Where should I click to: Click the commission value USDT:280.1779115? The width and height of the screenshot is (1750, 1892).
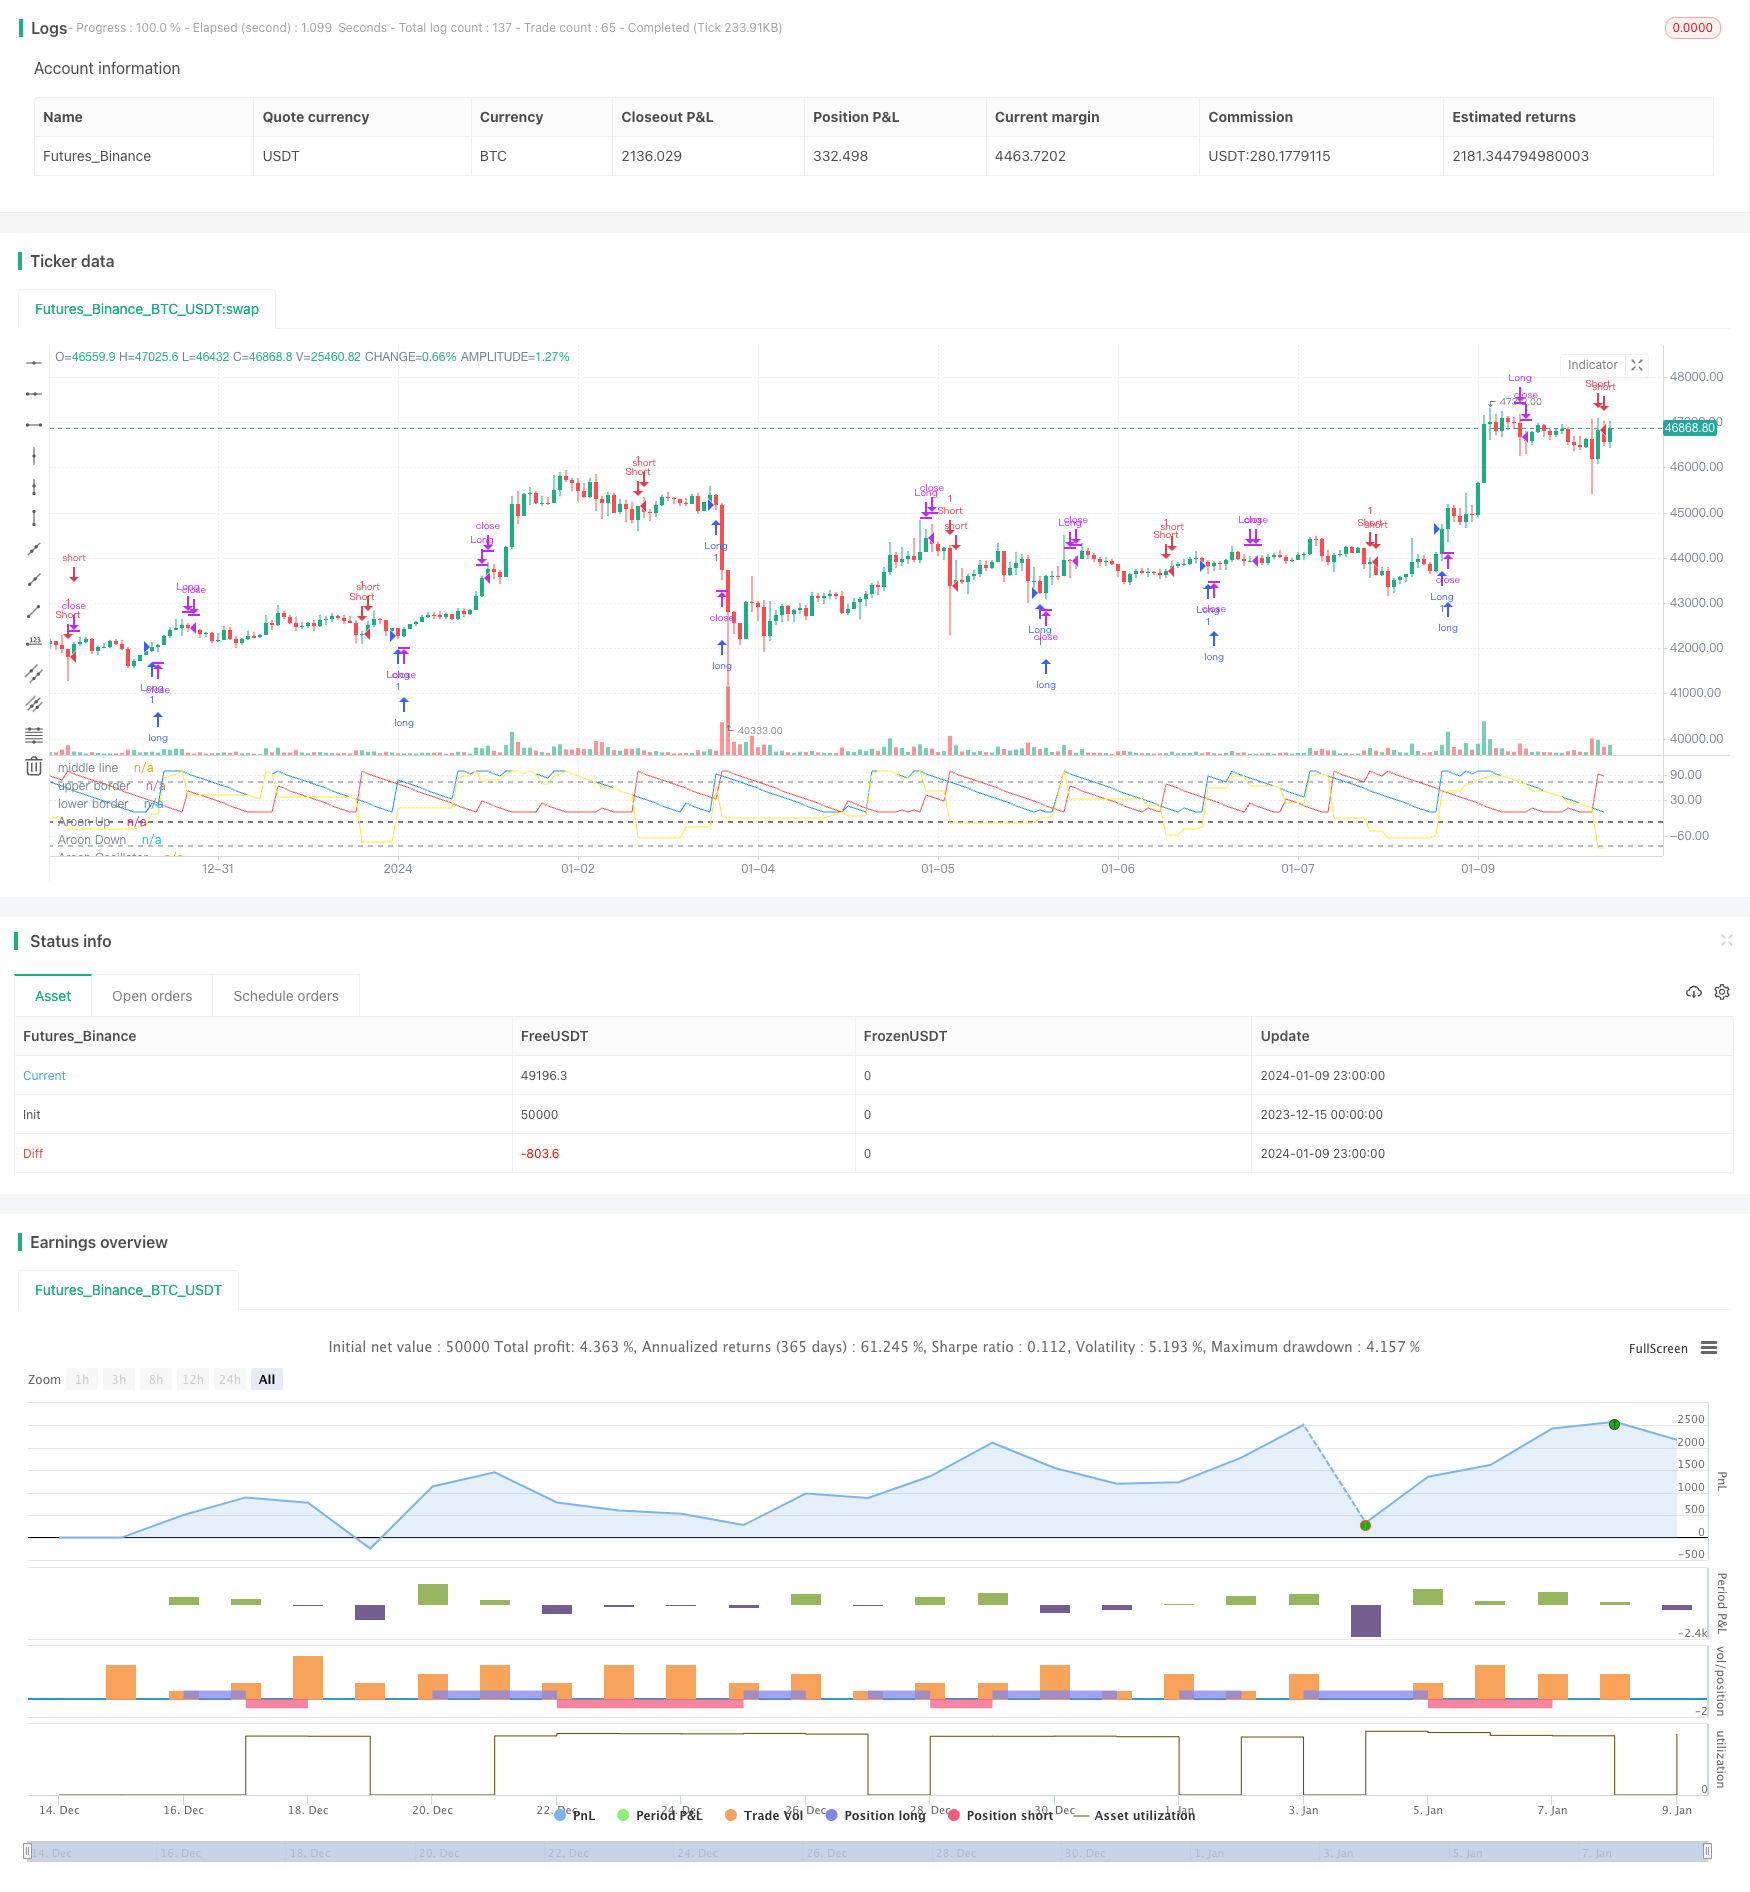tap(1269, 156)
